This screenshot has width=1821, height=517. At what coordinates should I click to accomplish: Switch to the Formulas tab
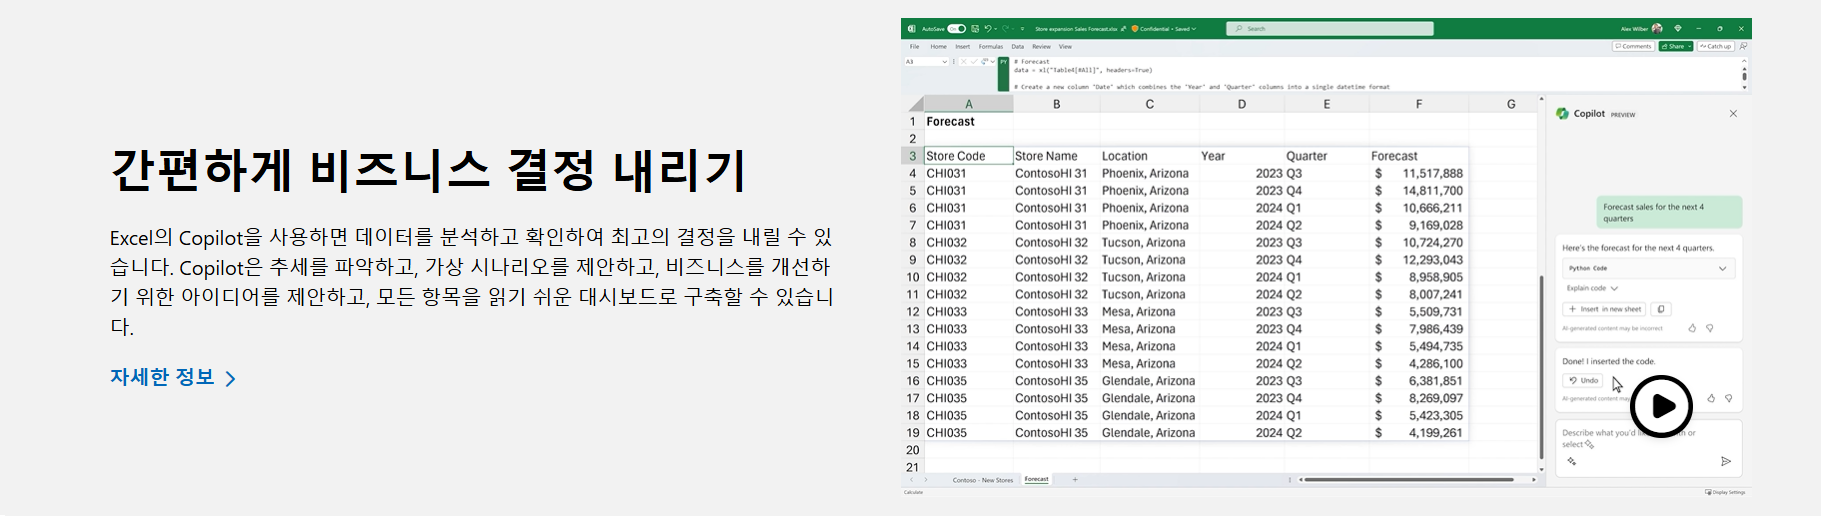pyautogui.click(x=990, y=46)
